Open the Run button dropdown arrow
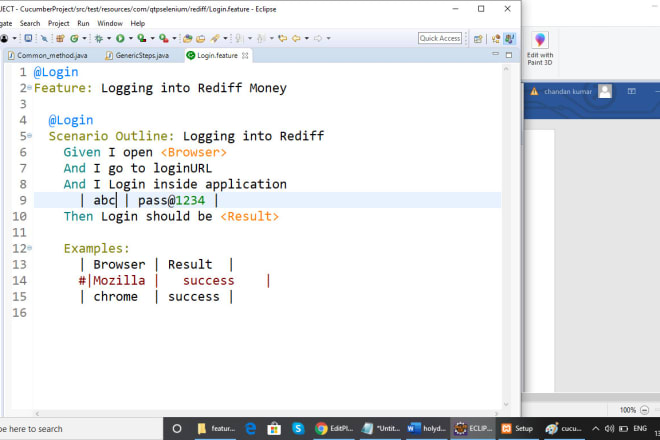 [x=130, y=39]
